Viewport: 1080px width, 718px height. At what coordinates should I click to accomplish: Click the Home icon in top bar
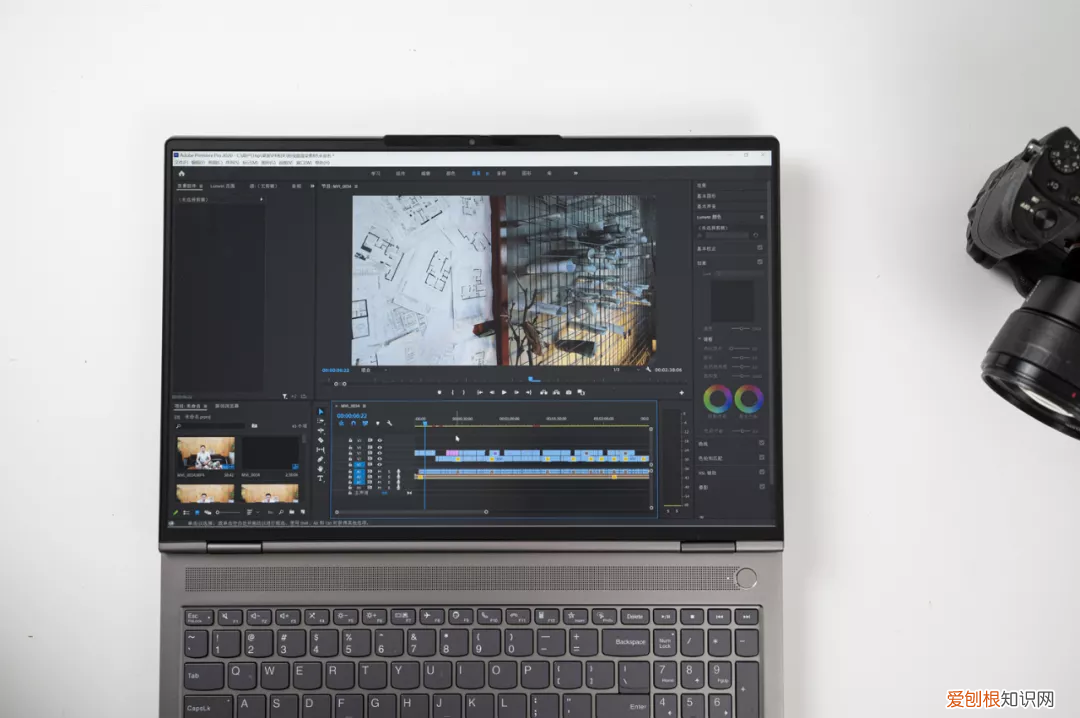pyautogui.click(x=181, y=173)
